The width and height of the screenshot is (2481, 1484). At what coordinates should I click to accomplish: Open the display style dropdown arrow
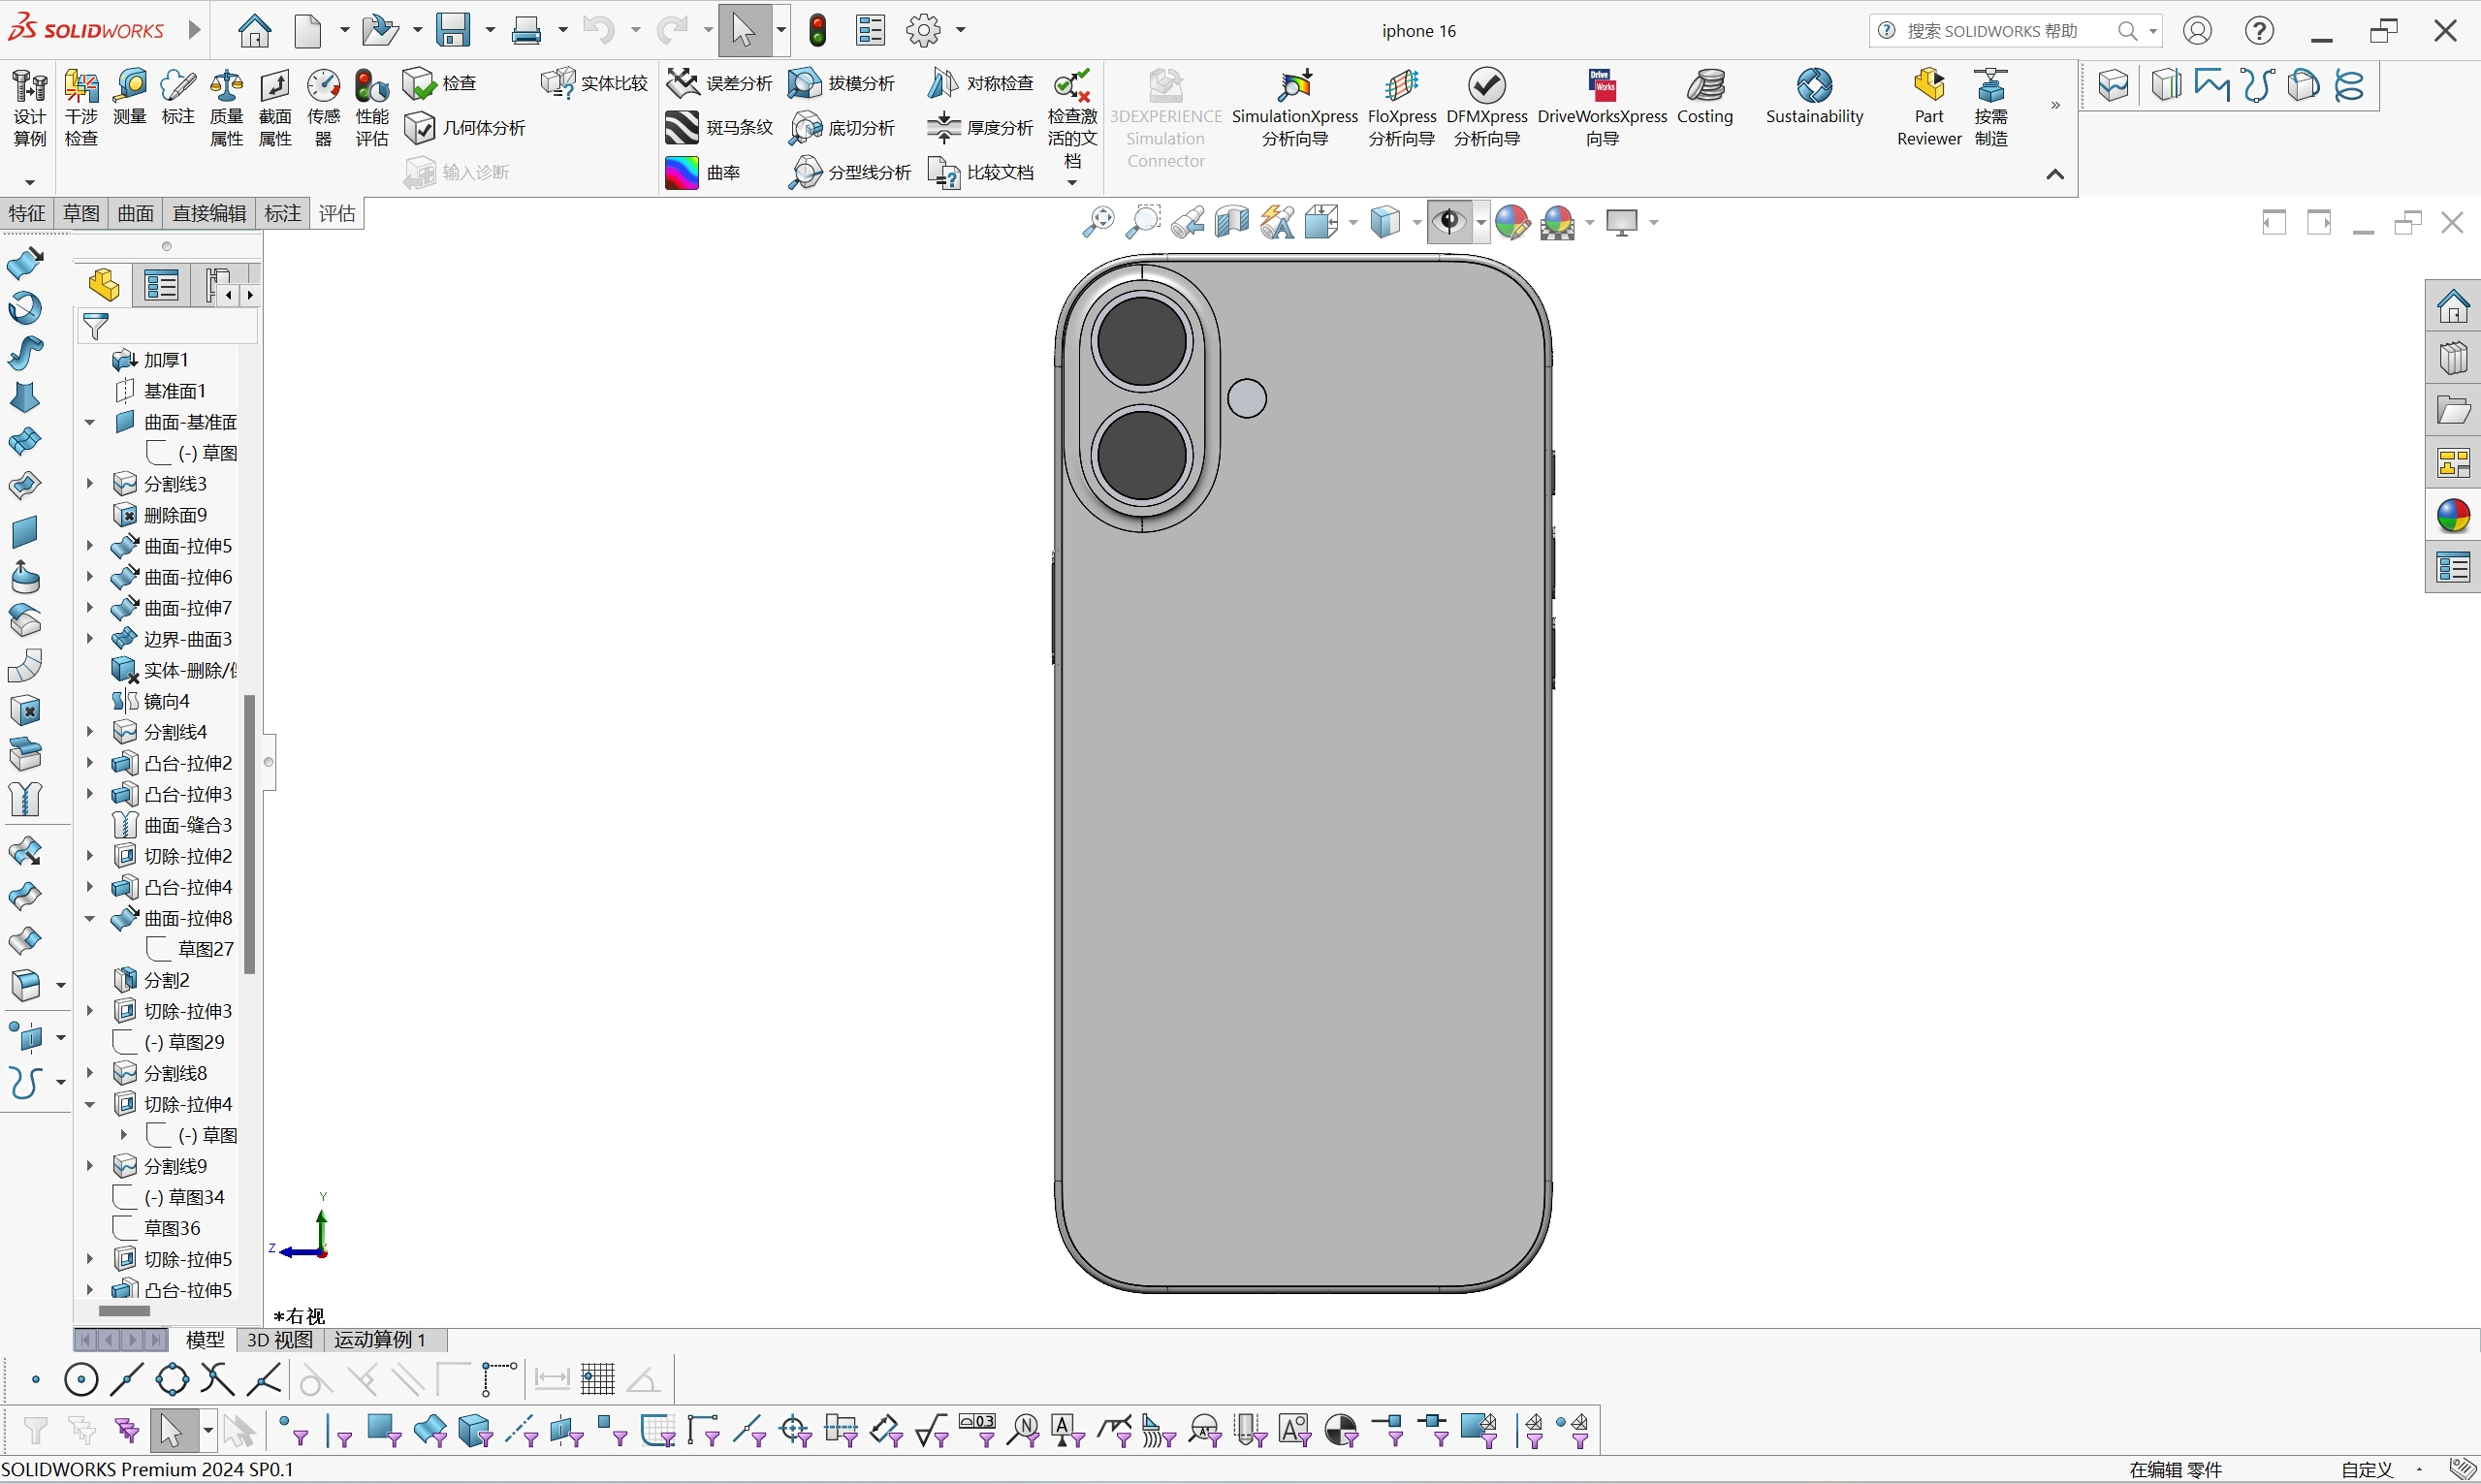(x=1417, y=222)
